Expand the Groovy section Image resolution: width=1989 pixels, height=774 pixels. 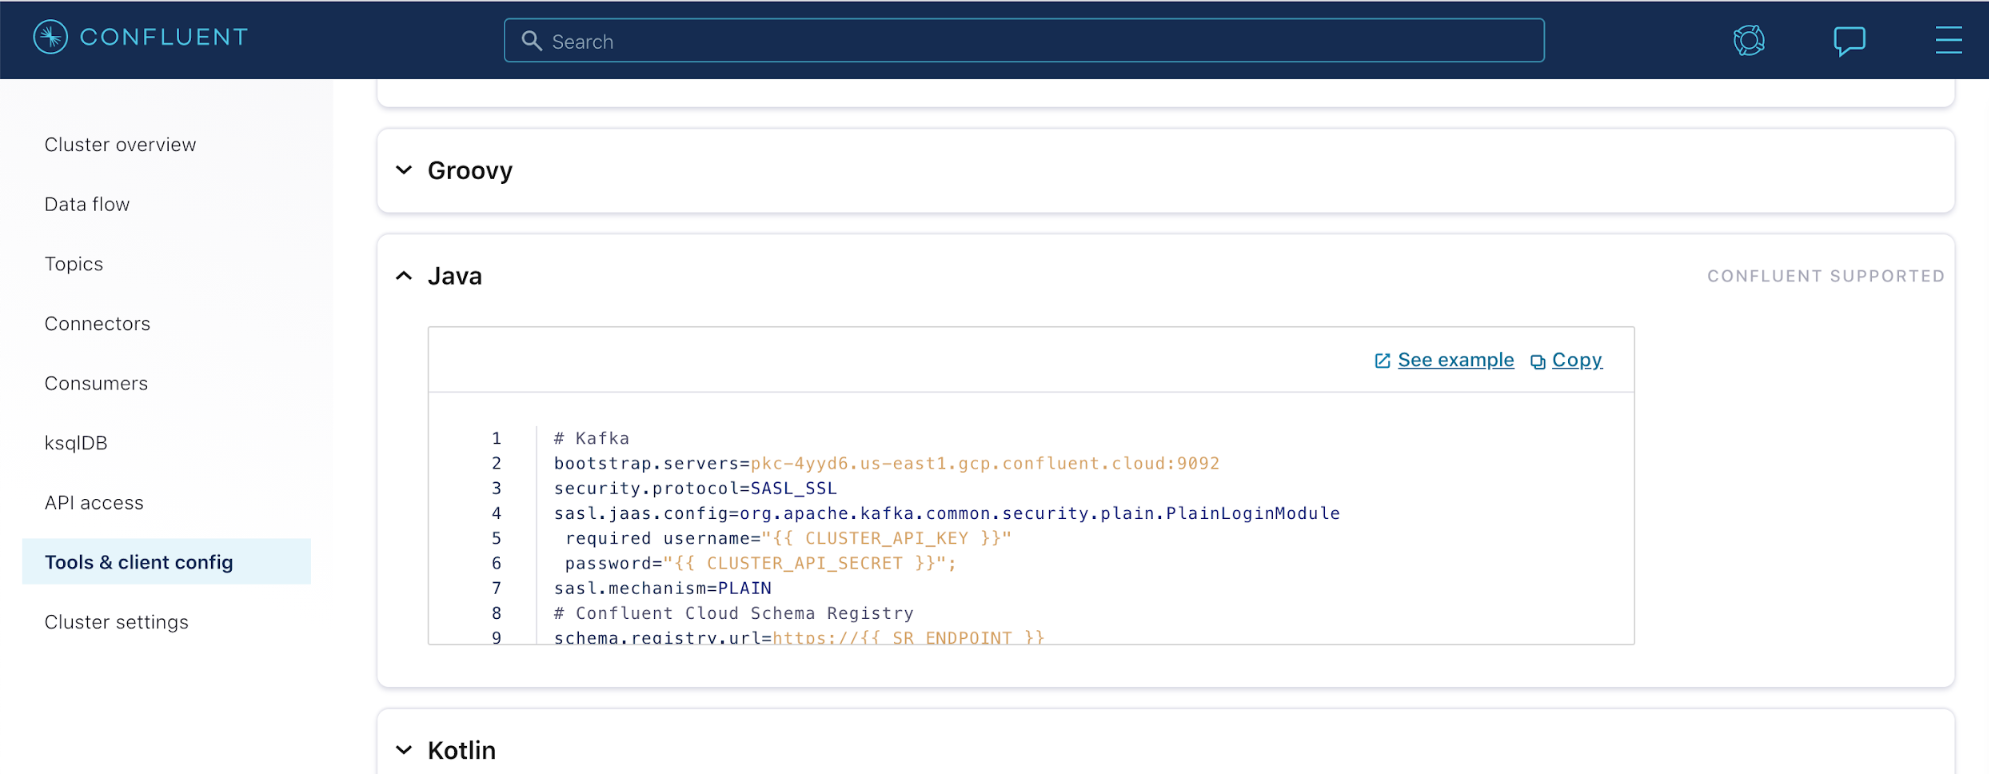tap(404, 170)
